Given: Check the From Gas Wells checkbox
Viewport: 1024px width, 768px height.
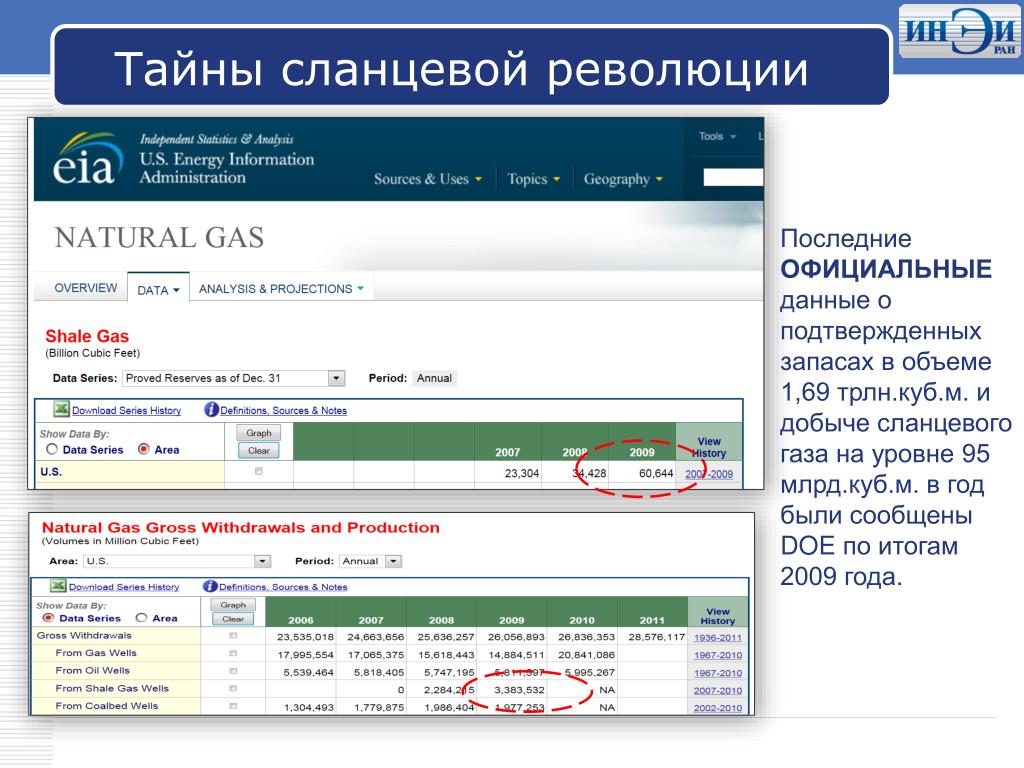Looking at the screenshot, I should coord(233,653).
